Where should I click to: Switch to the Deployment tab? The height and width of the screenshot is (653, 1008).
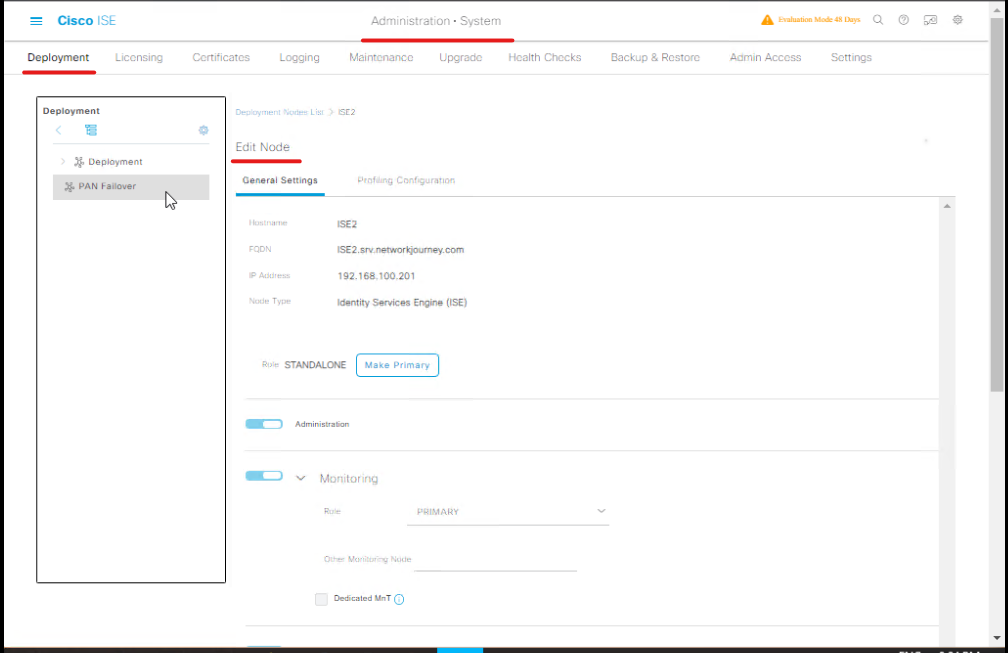pos(58,57)
